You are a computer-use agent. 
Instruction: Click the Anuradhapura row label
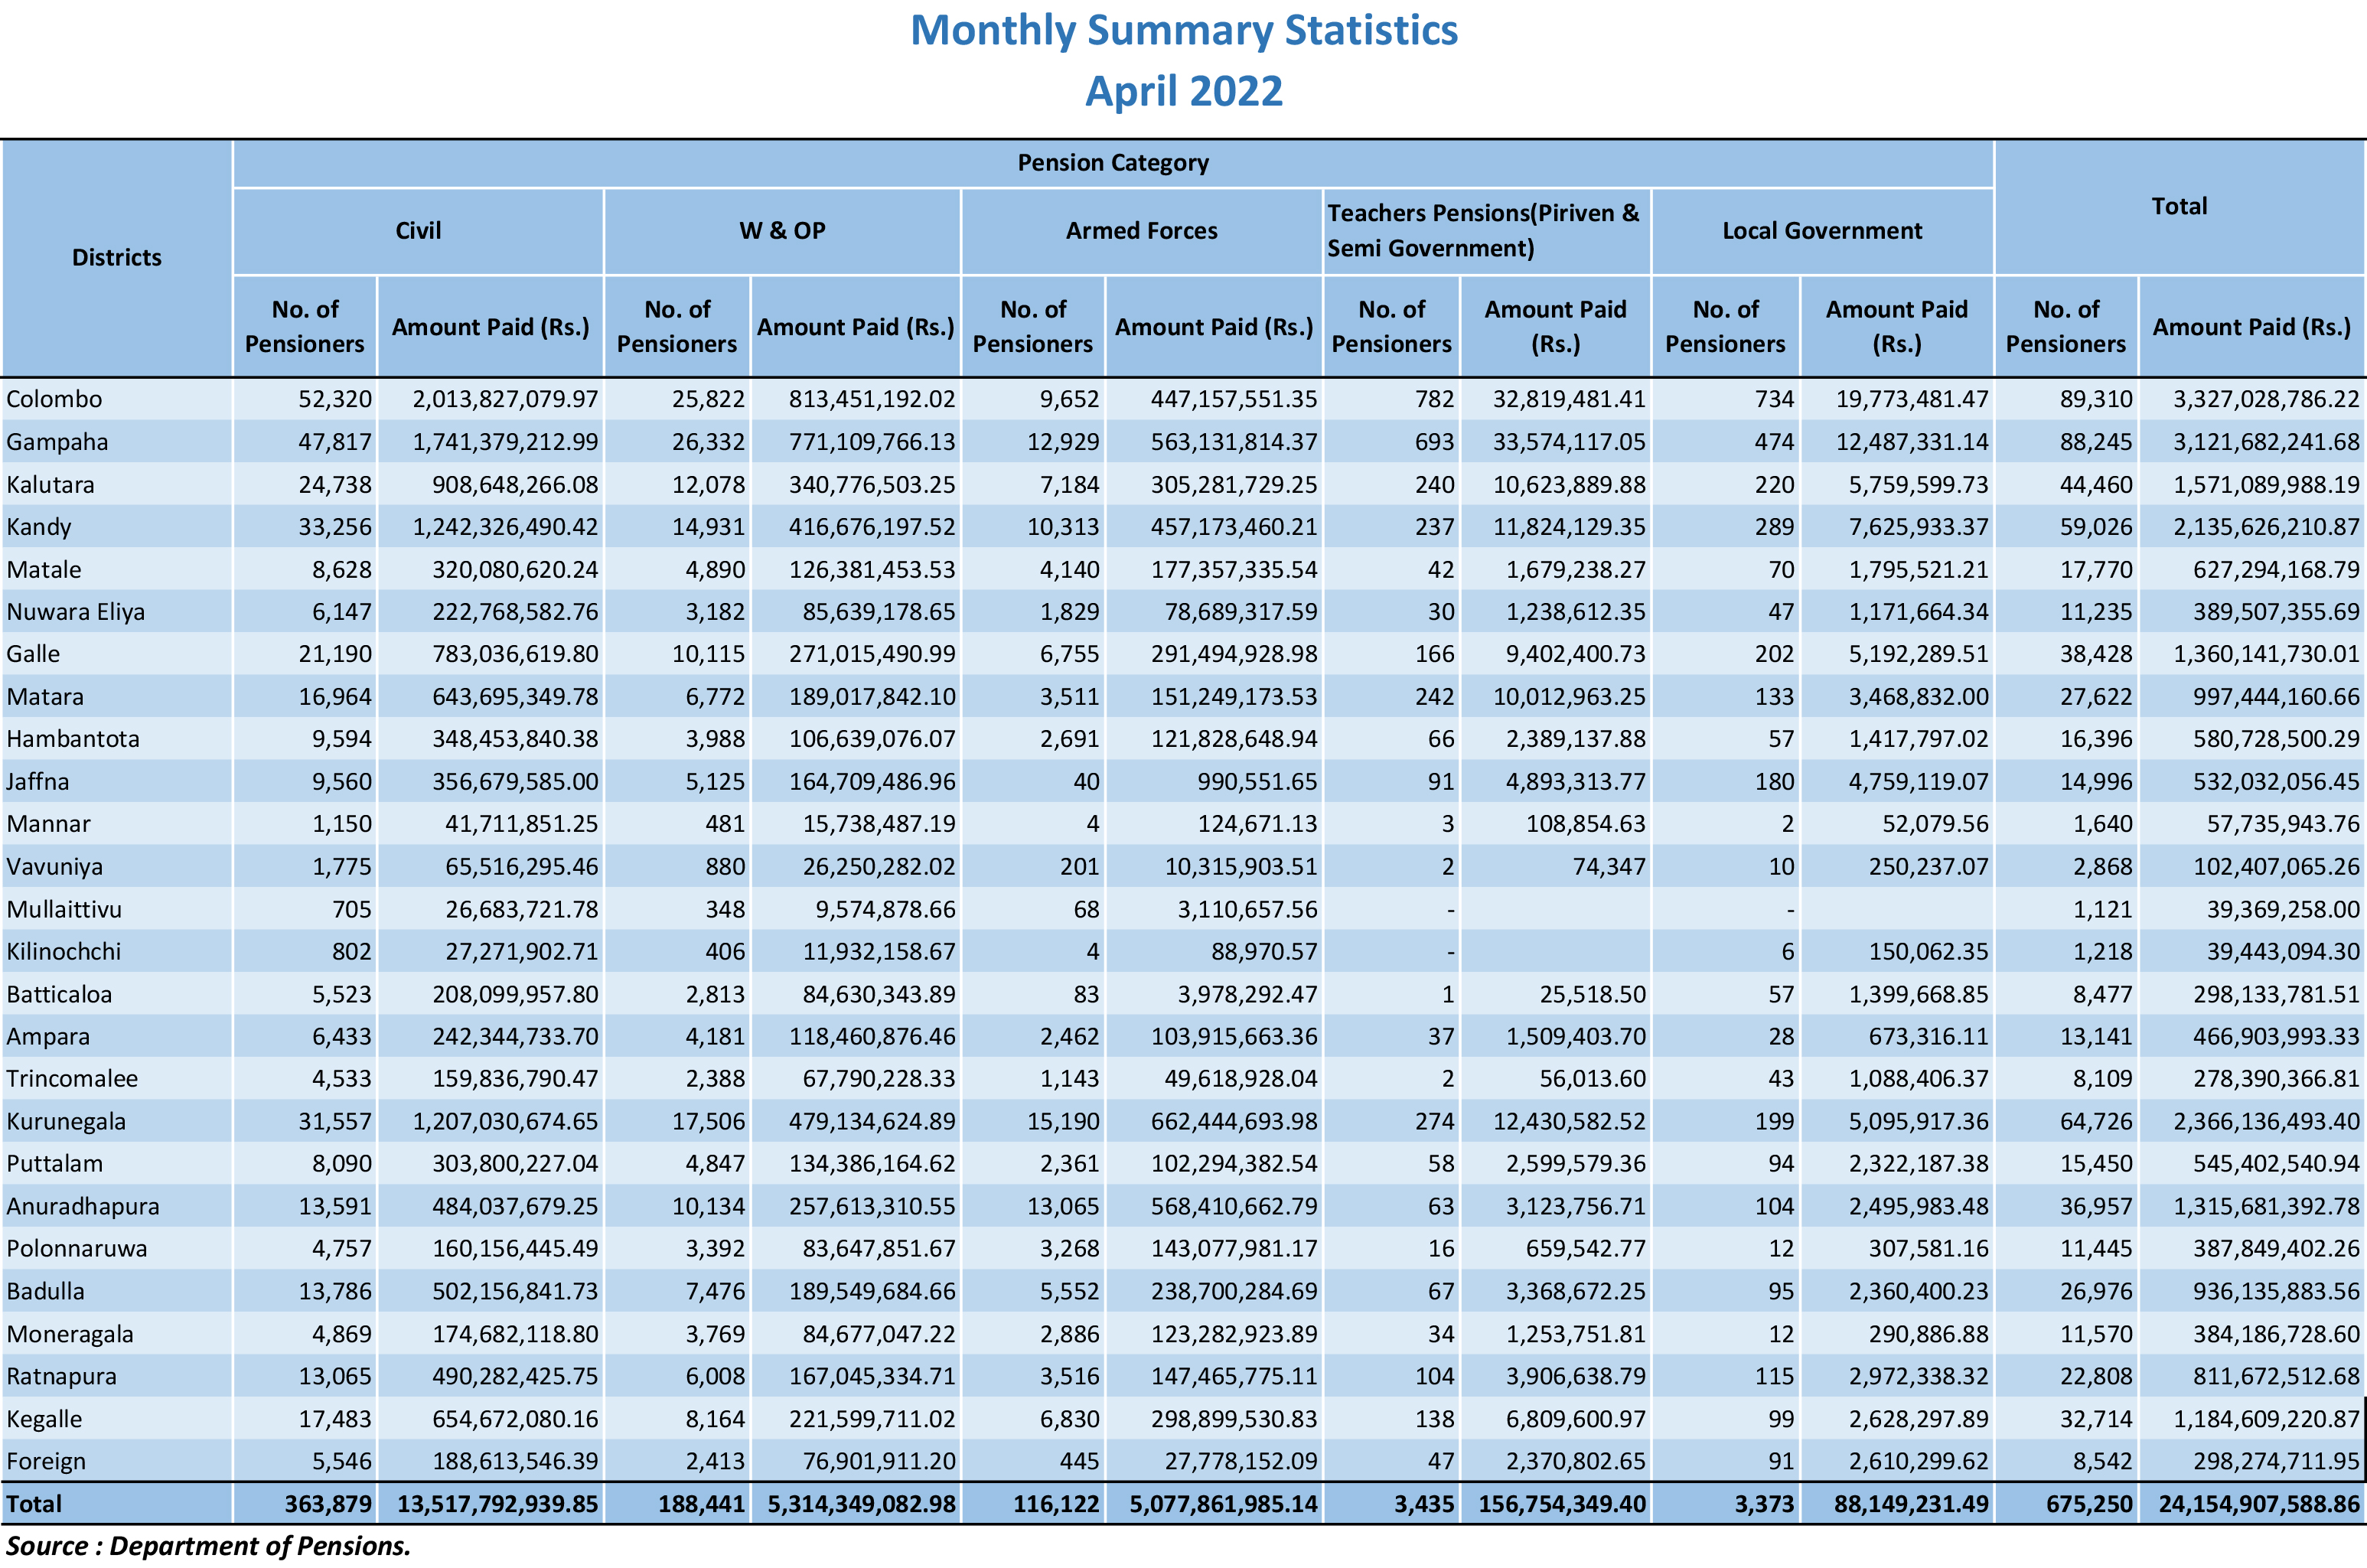point(83,1207)
